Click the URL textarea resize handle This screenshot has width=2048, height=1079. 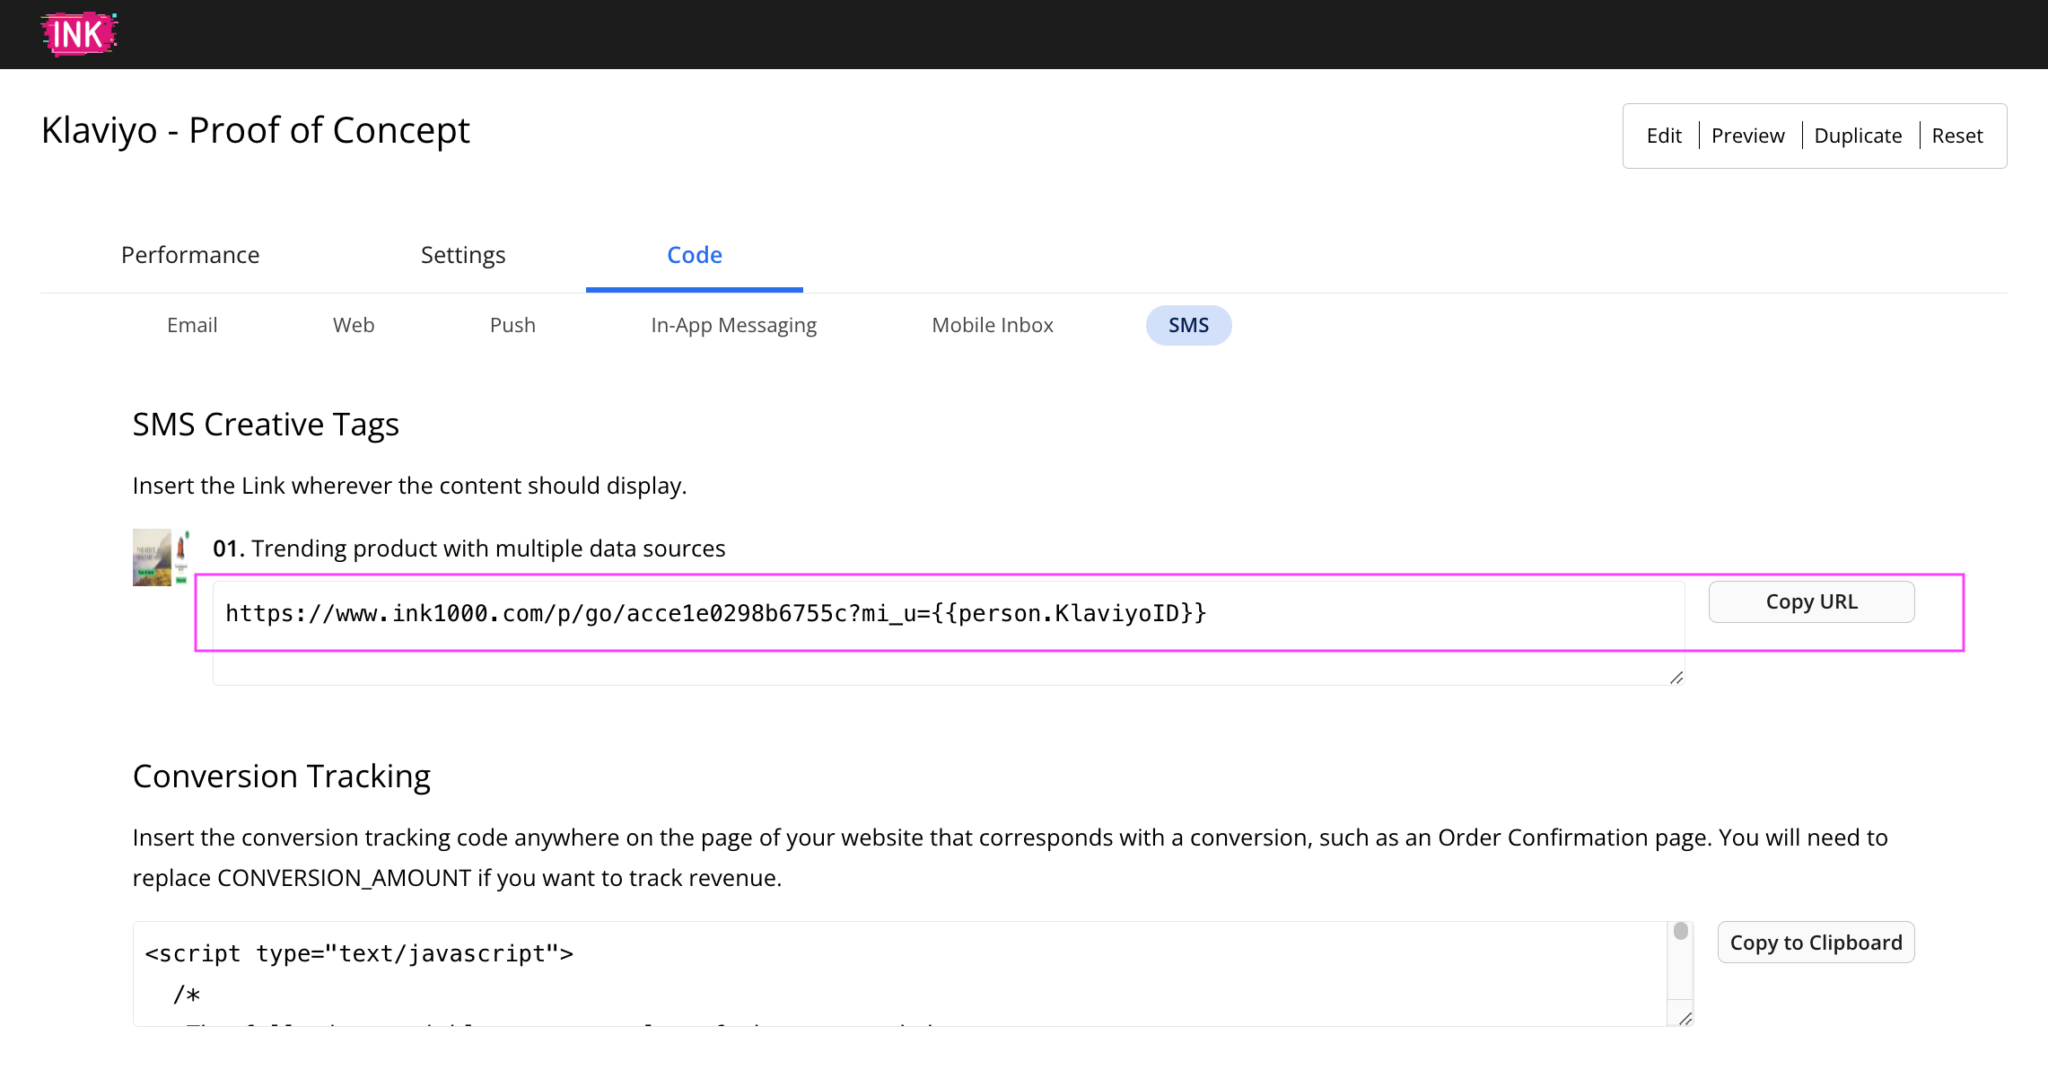click(1676, 678)
